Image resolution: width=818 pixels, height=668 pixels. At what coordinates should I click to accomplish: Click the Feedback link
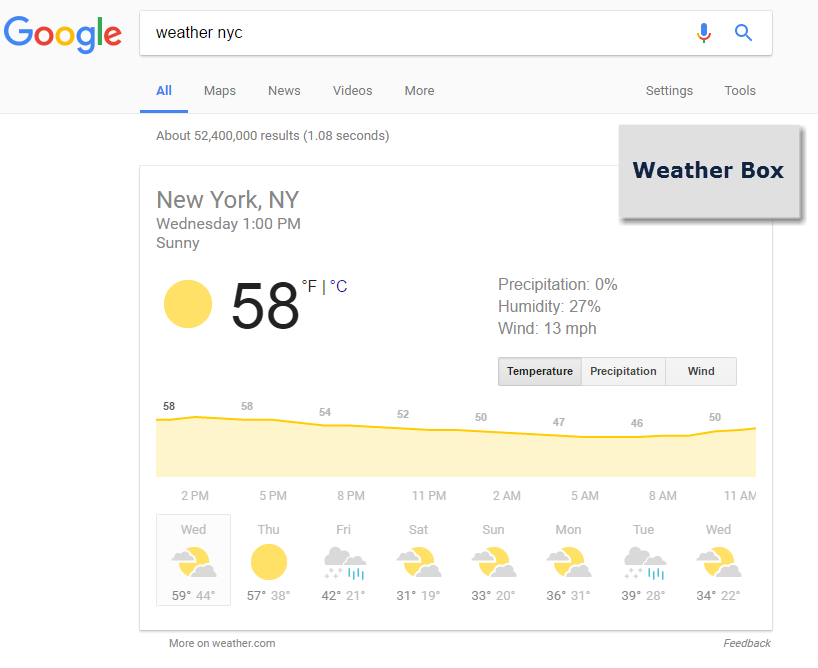click(747, 644)
